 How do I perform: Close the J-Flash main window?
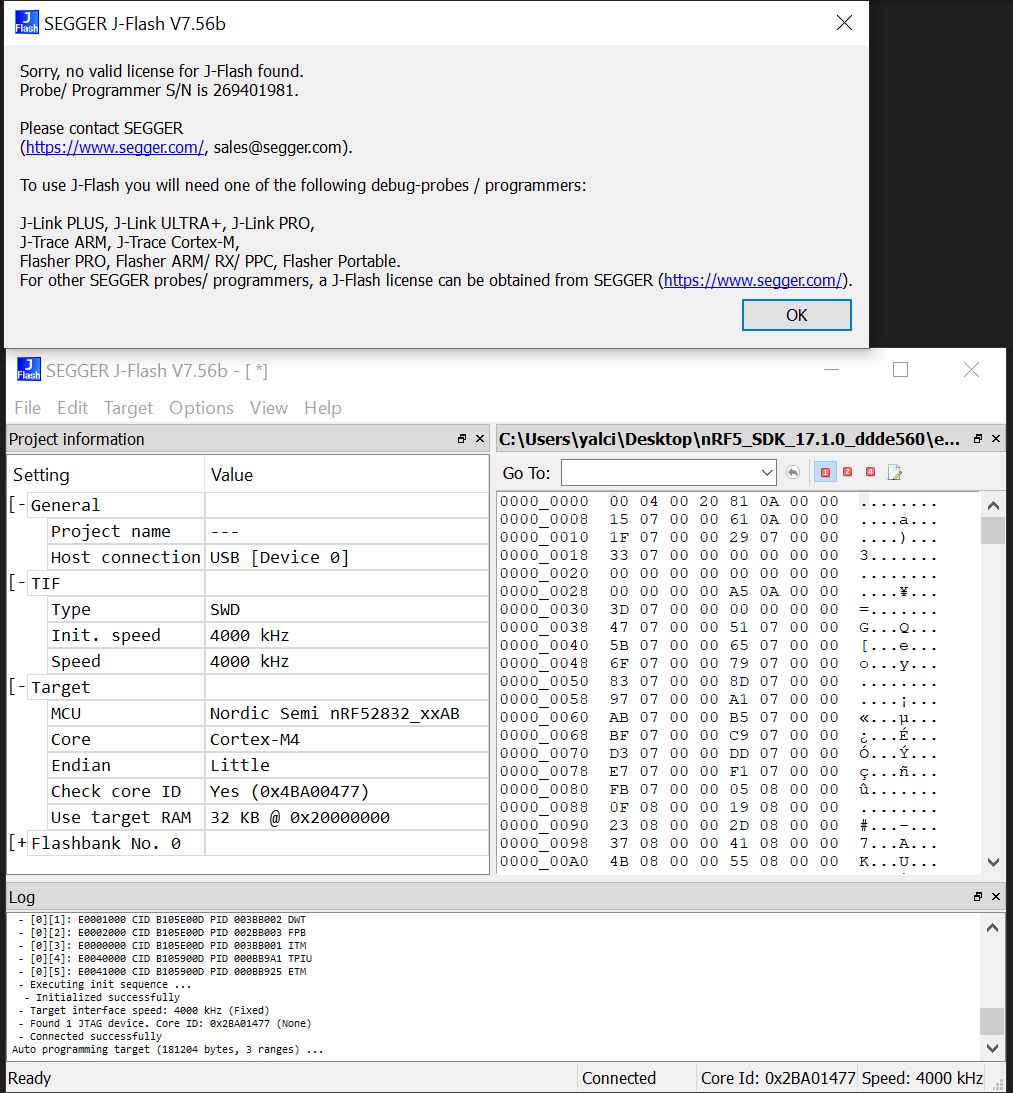971,369
